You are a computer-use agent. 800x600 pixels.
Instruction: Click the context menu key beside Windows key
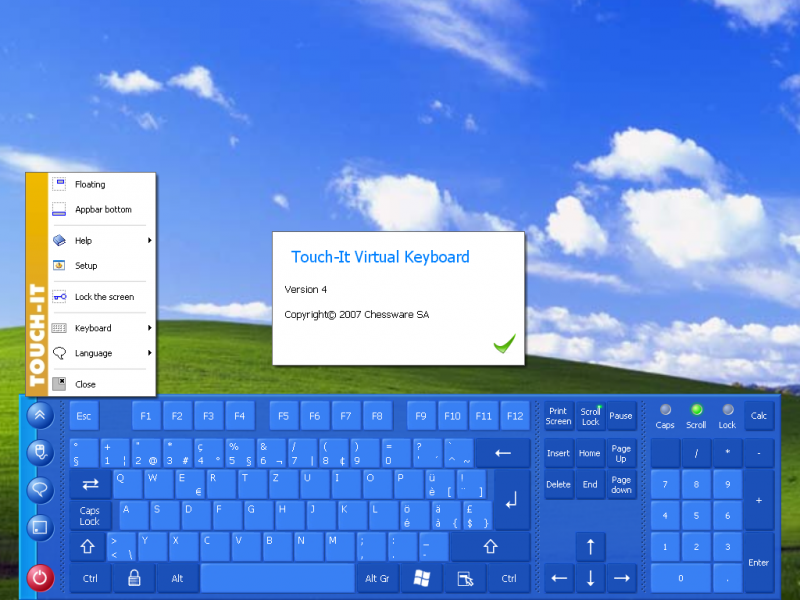[465, 578]
